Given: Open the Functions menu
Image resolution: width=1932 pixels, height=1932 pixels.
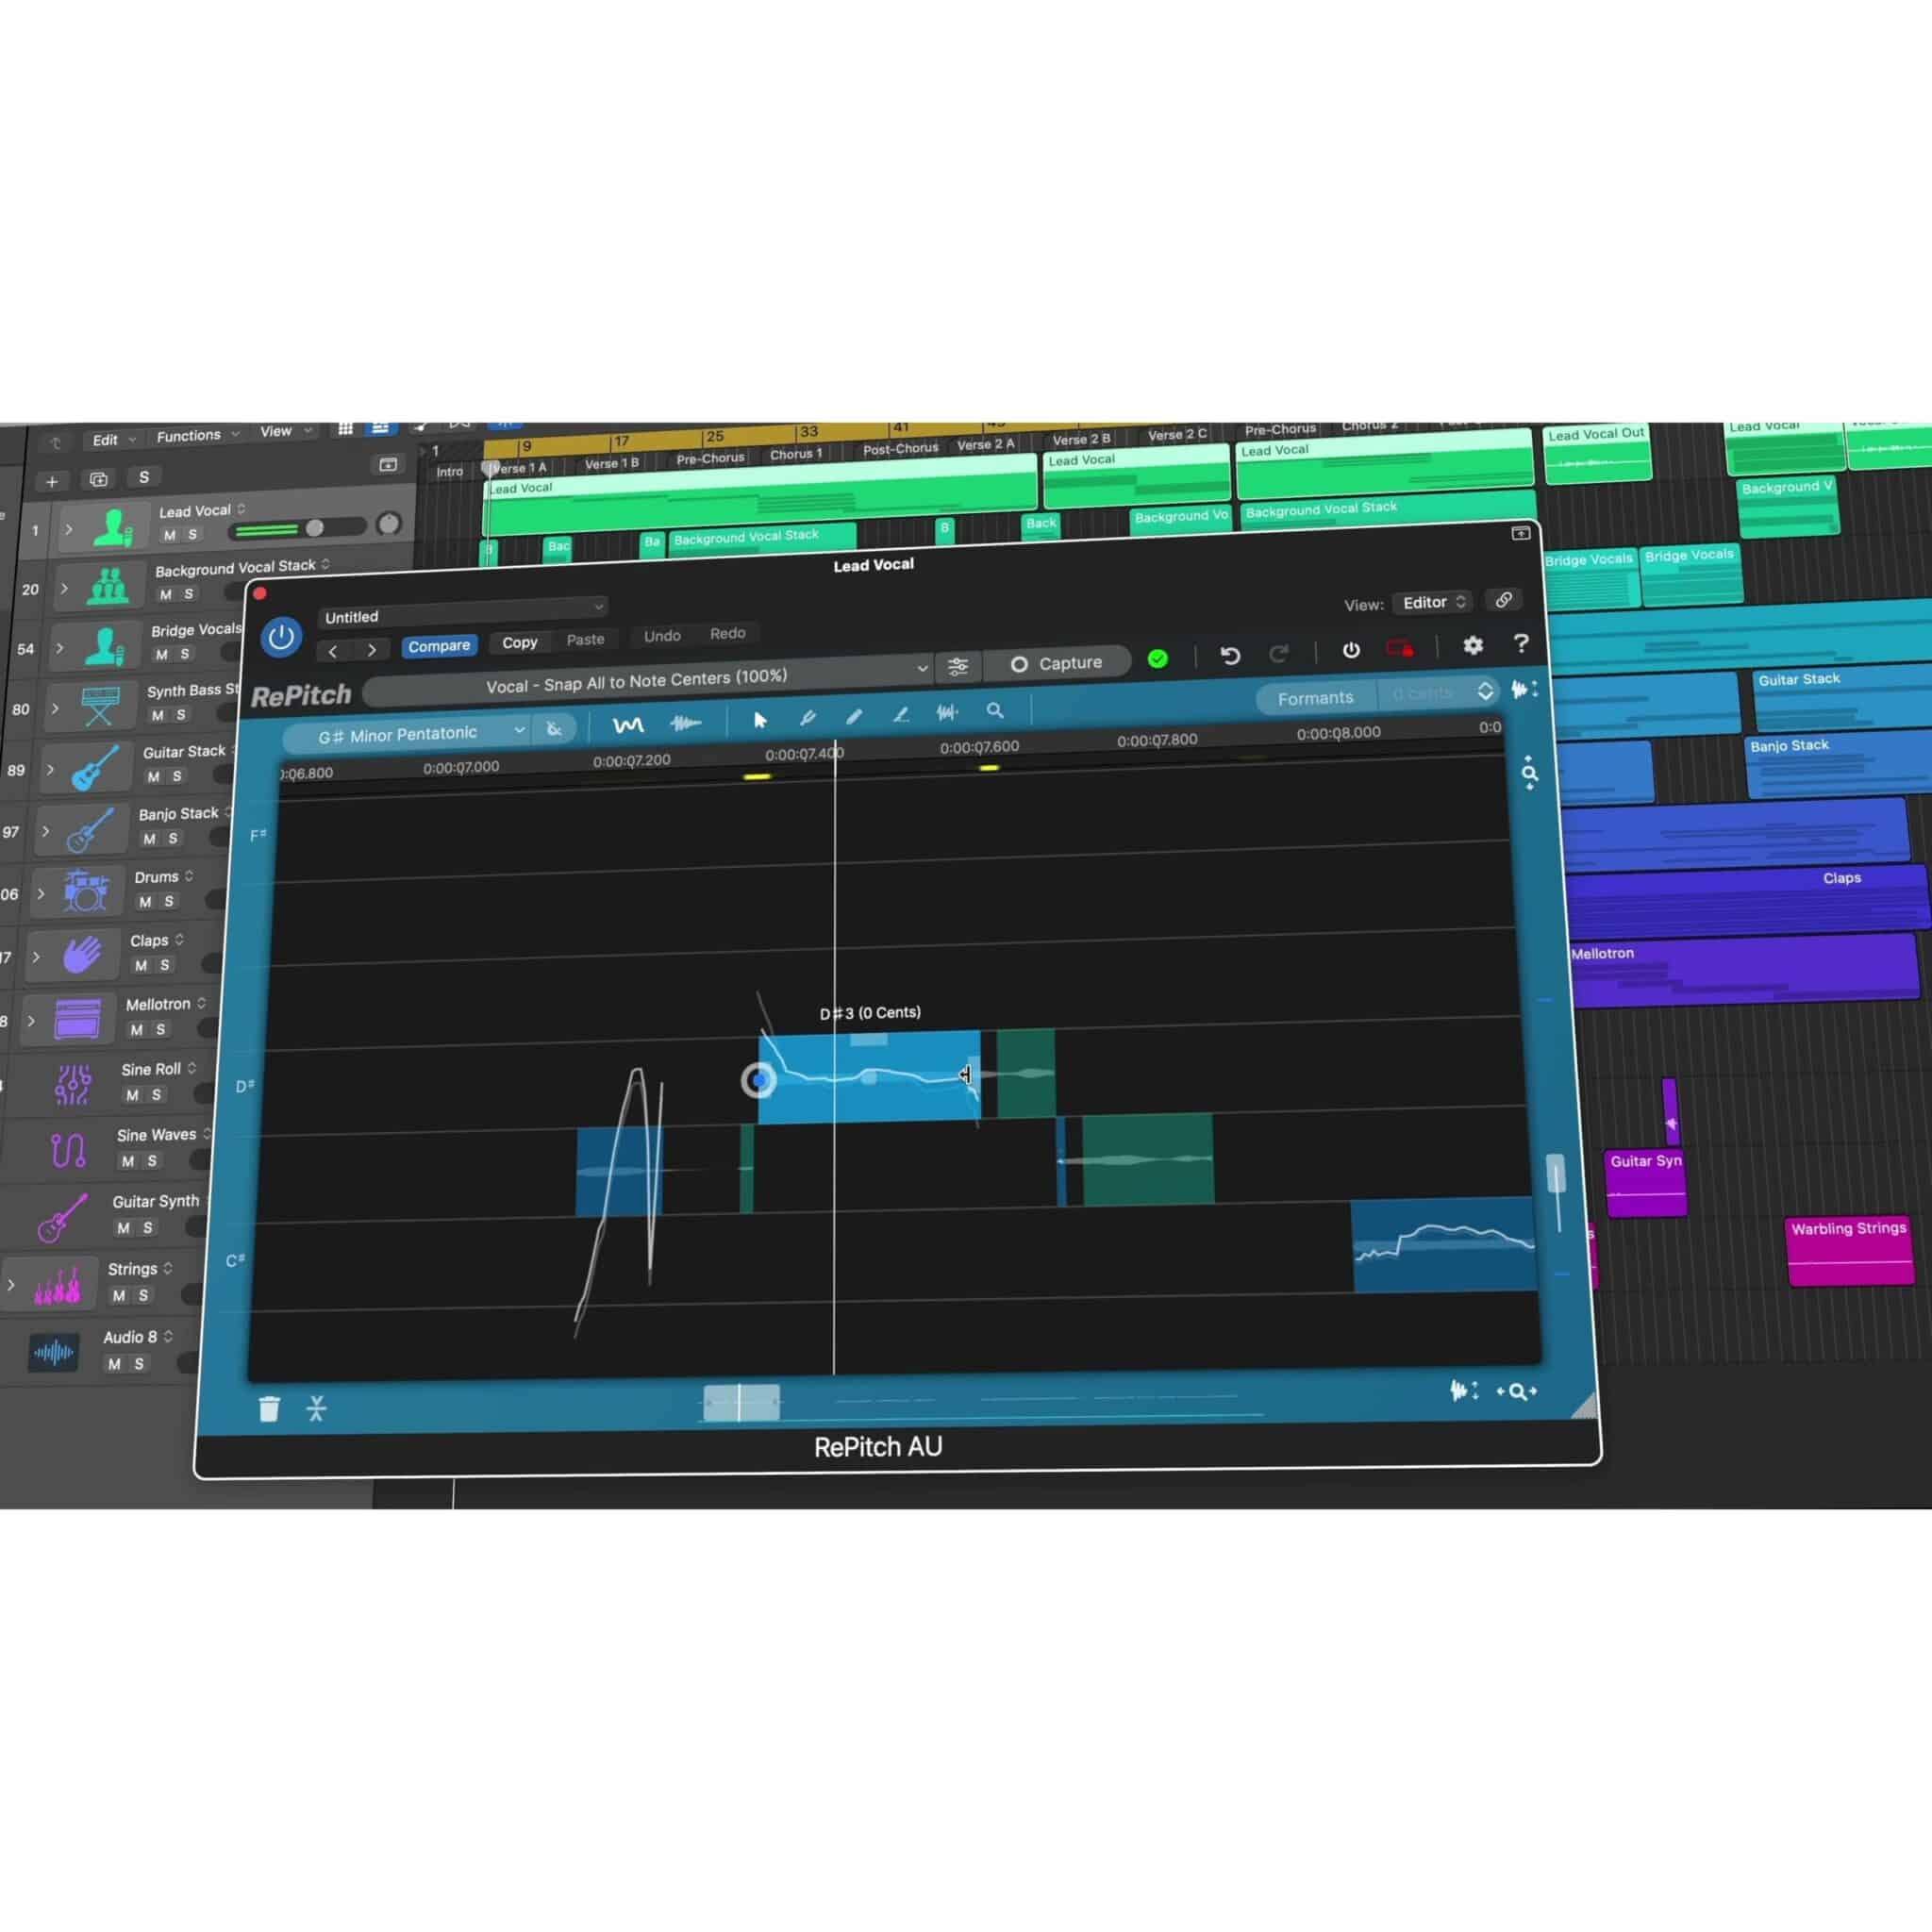Looking at the screenshot, I should pos(198,436).
